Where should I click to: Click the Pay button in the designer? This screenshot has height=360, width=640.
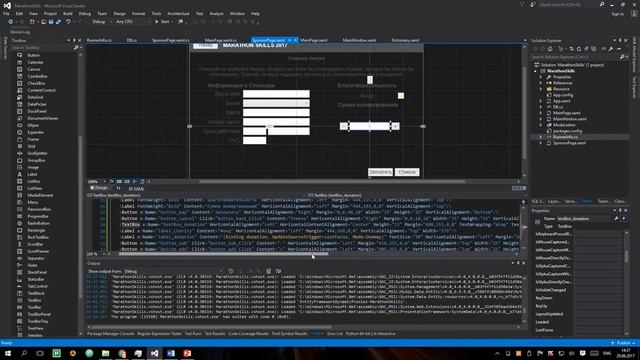point(380,172)
